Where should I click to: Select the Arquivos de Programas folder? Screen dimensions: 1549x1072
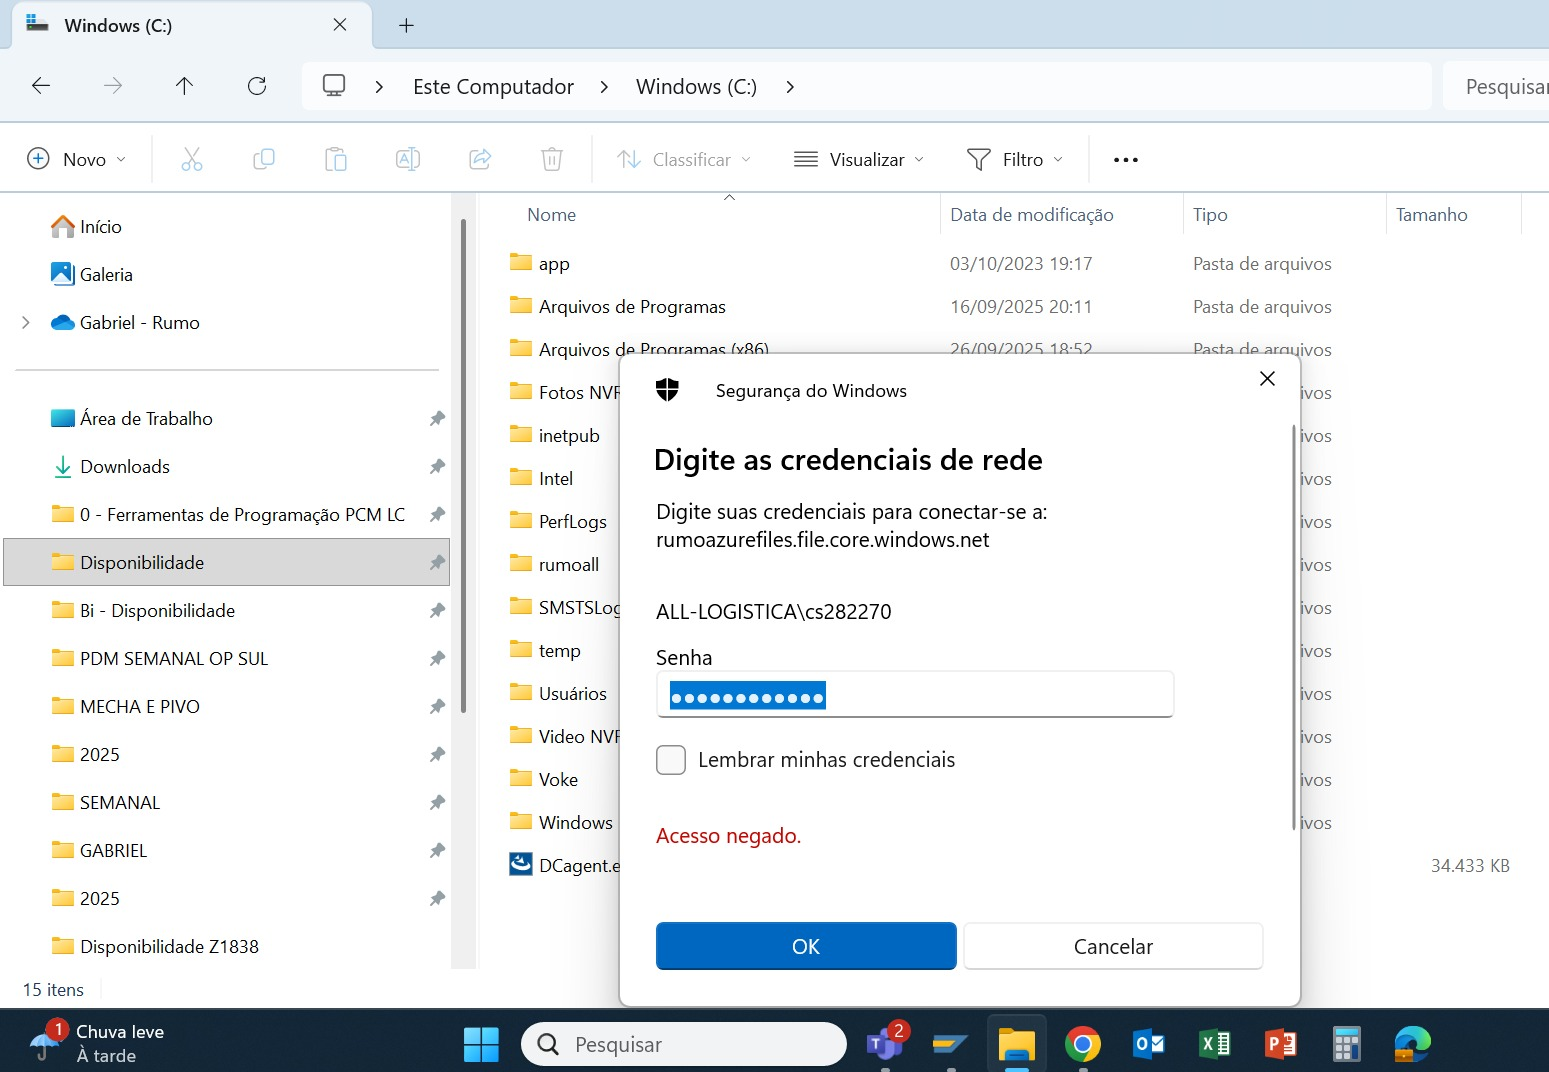(632, 306)
